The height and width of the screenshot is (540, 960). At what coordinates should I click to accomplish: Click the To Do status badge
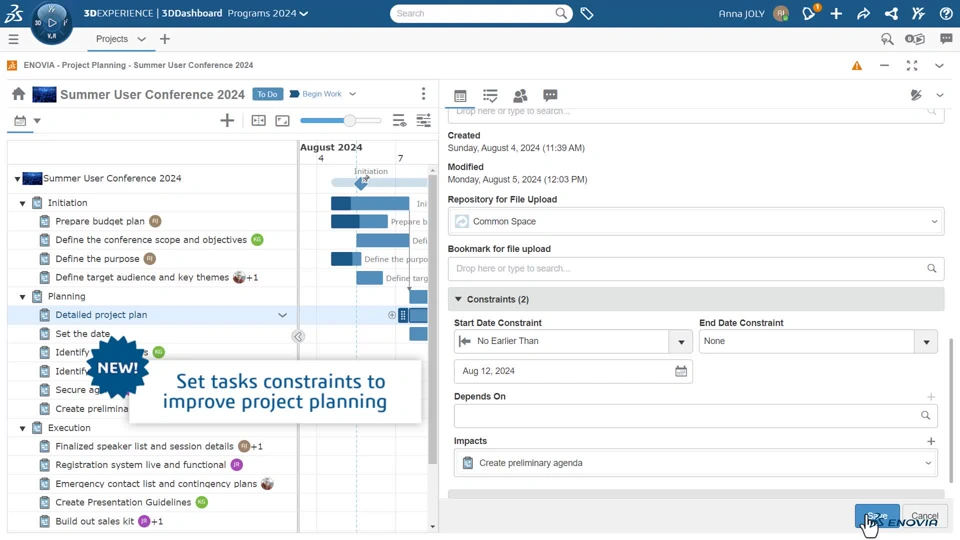267,94
